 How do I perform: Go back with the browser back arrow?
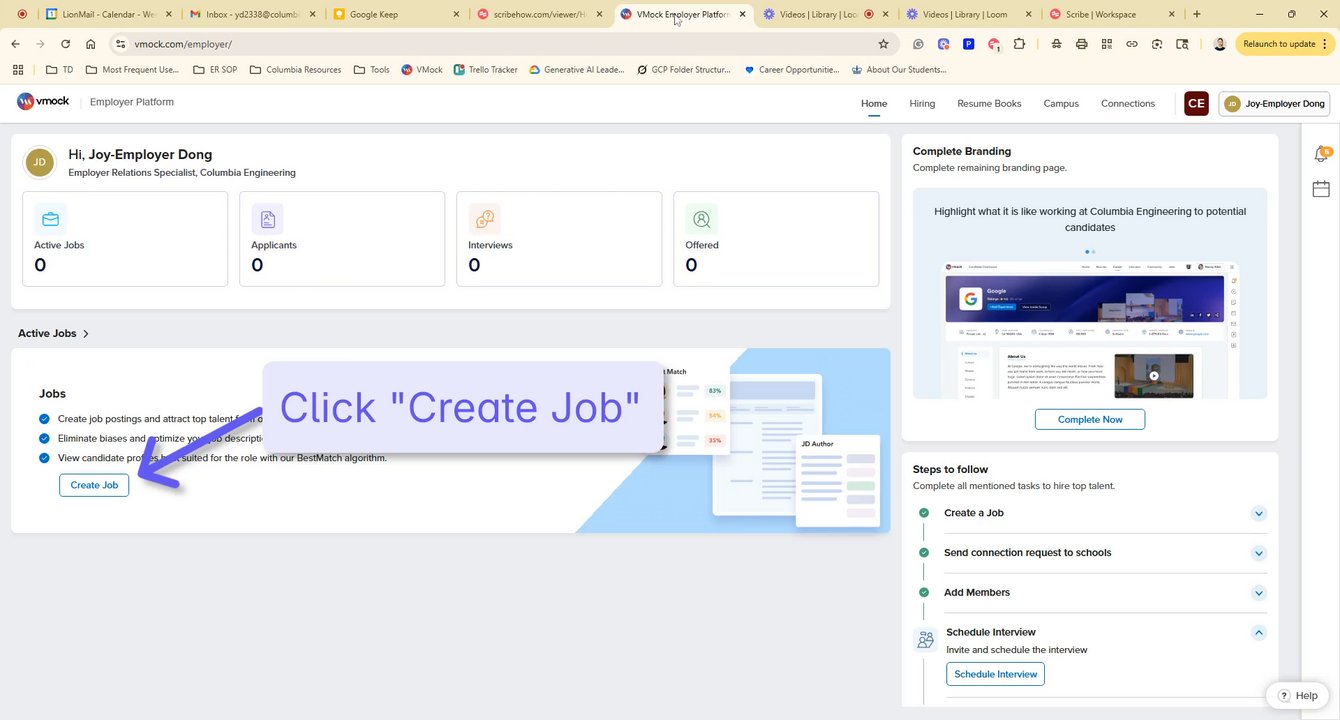[15, 44]
